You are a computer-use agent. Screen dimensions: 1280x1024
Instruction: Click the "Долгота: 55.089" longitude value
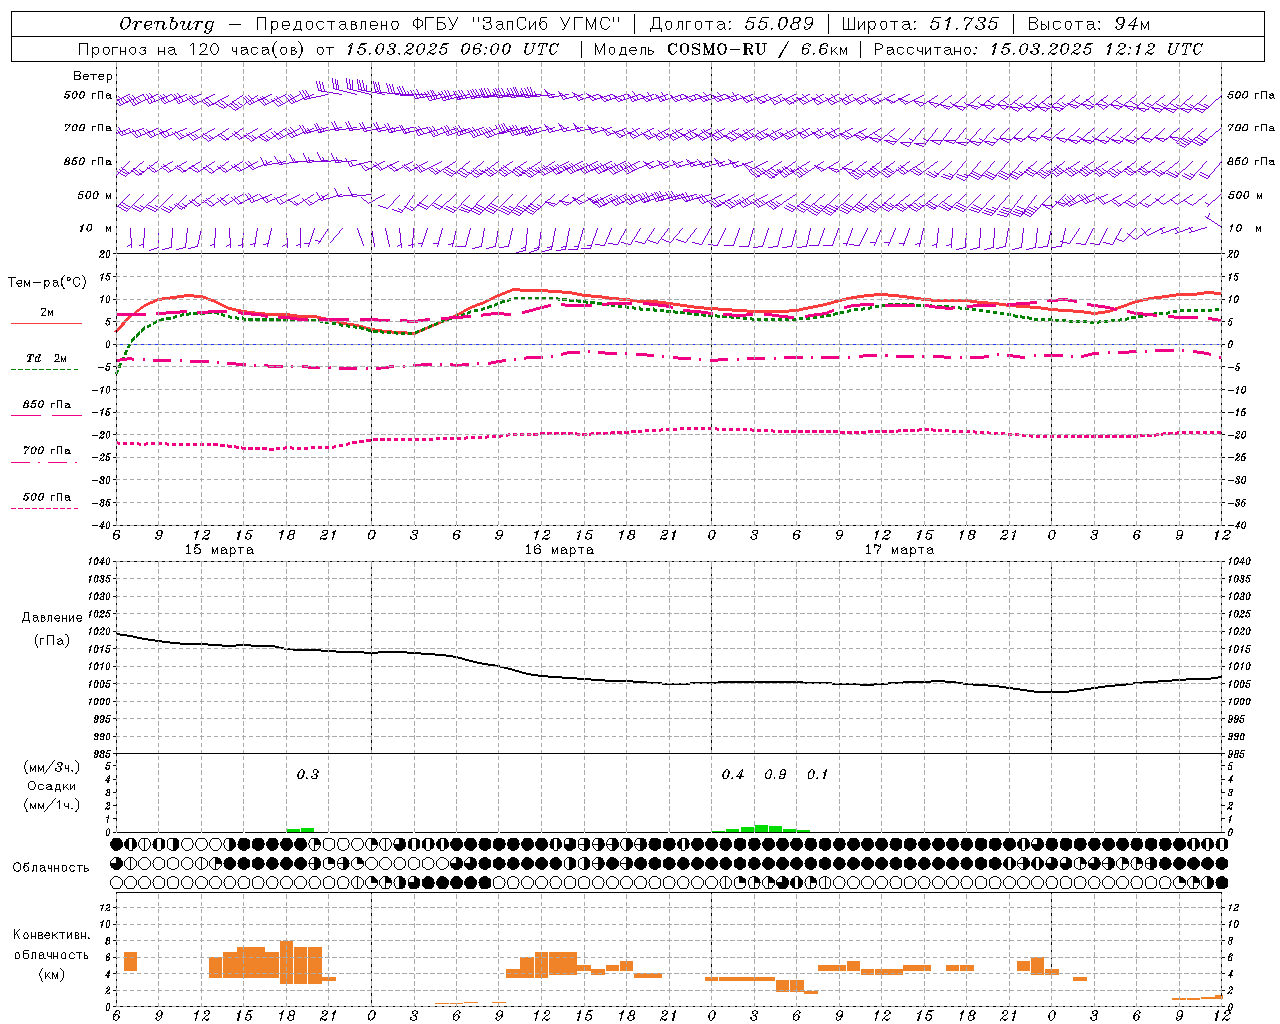(732, 24)
